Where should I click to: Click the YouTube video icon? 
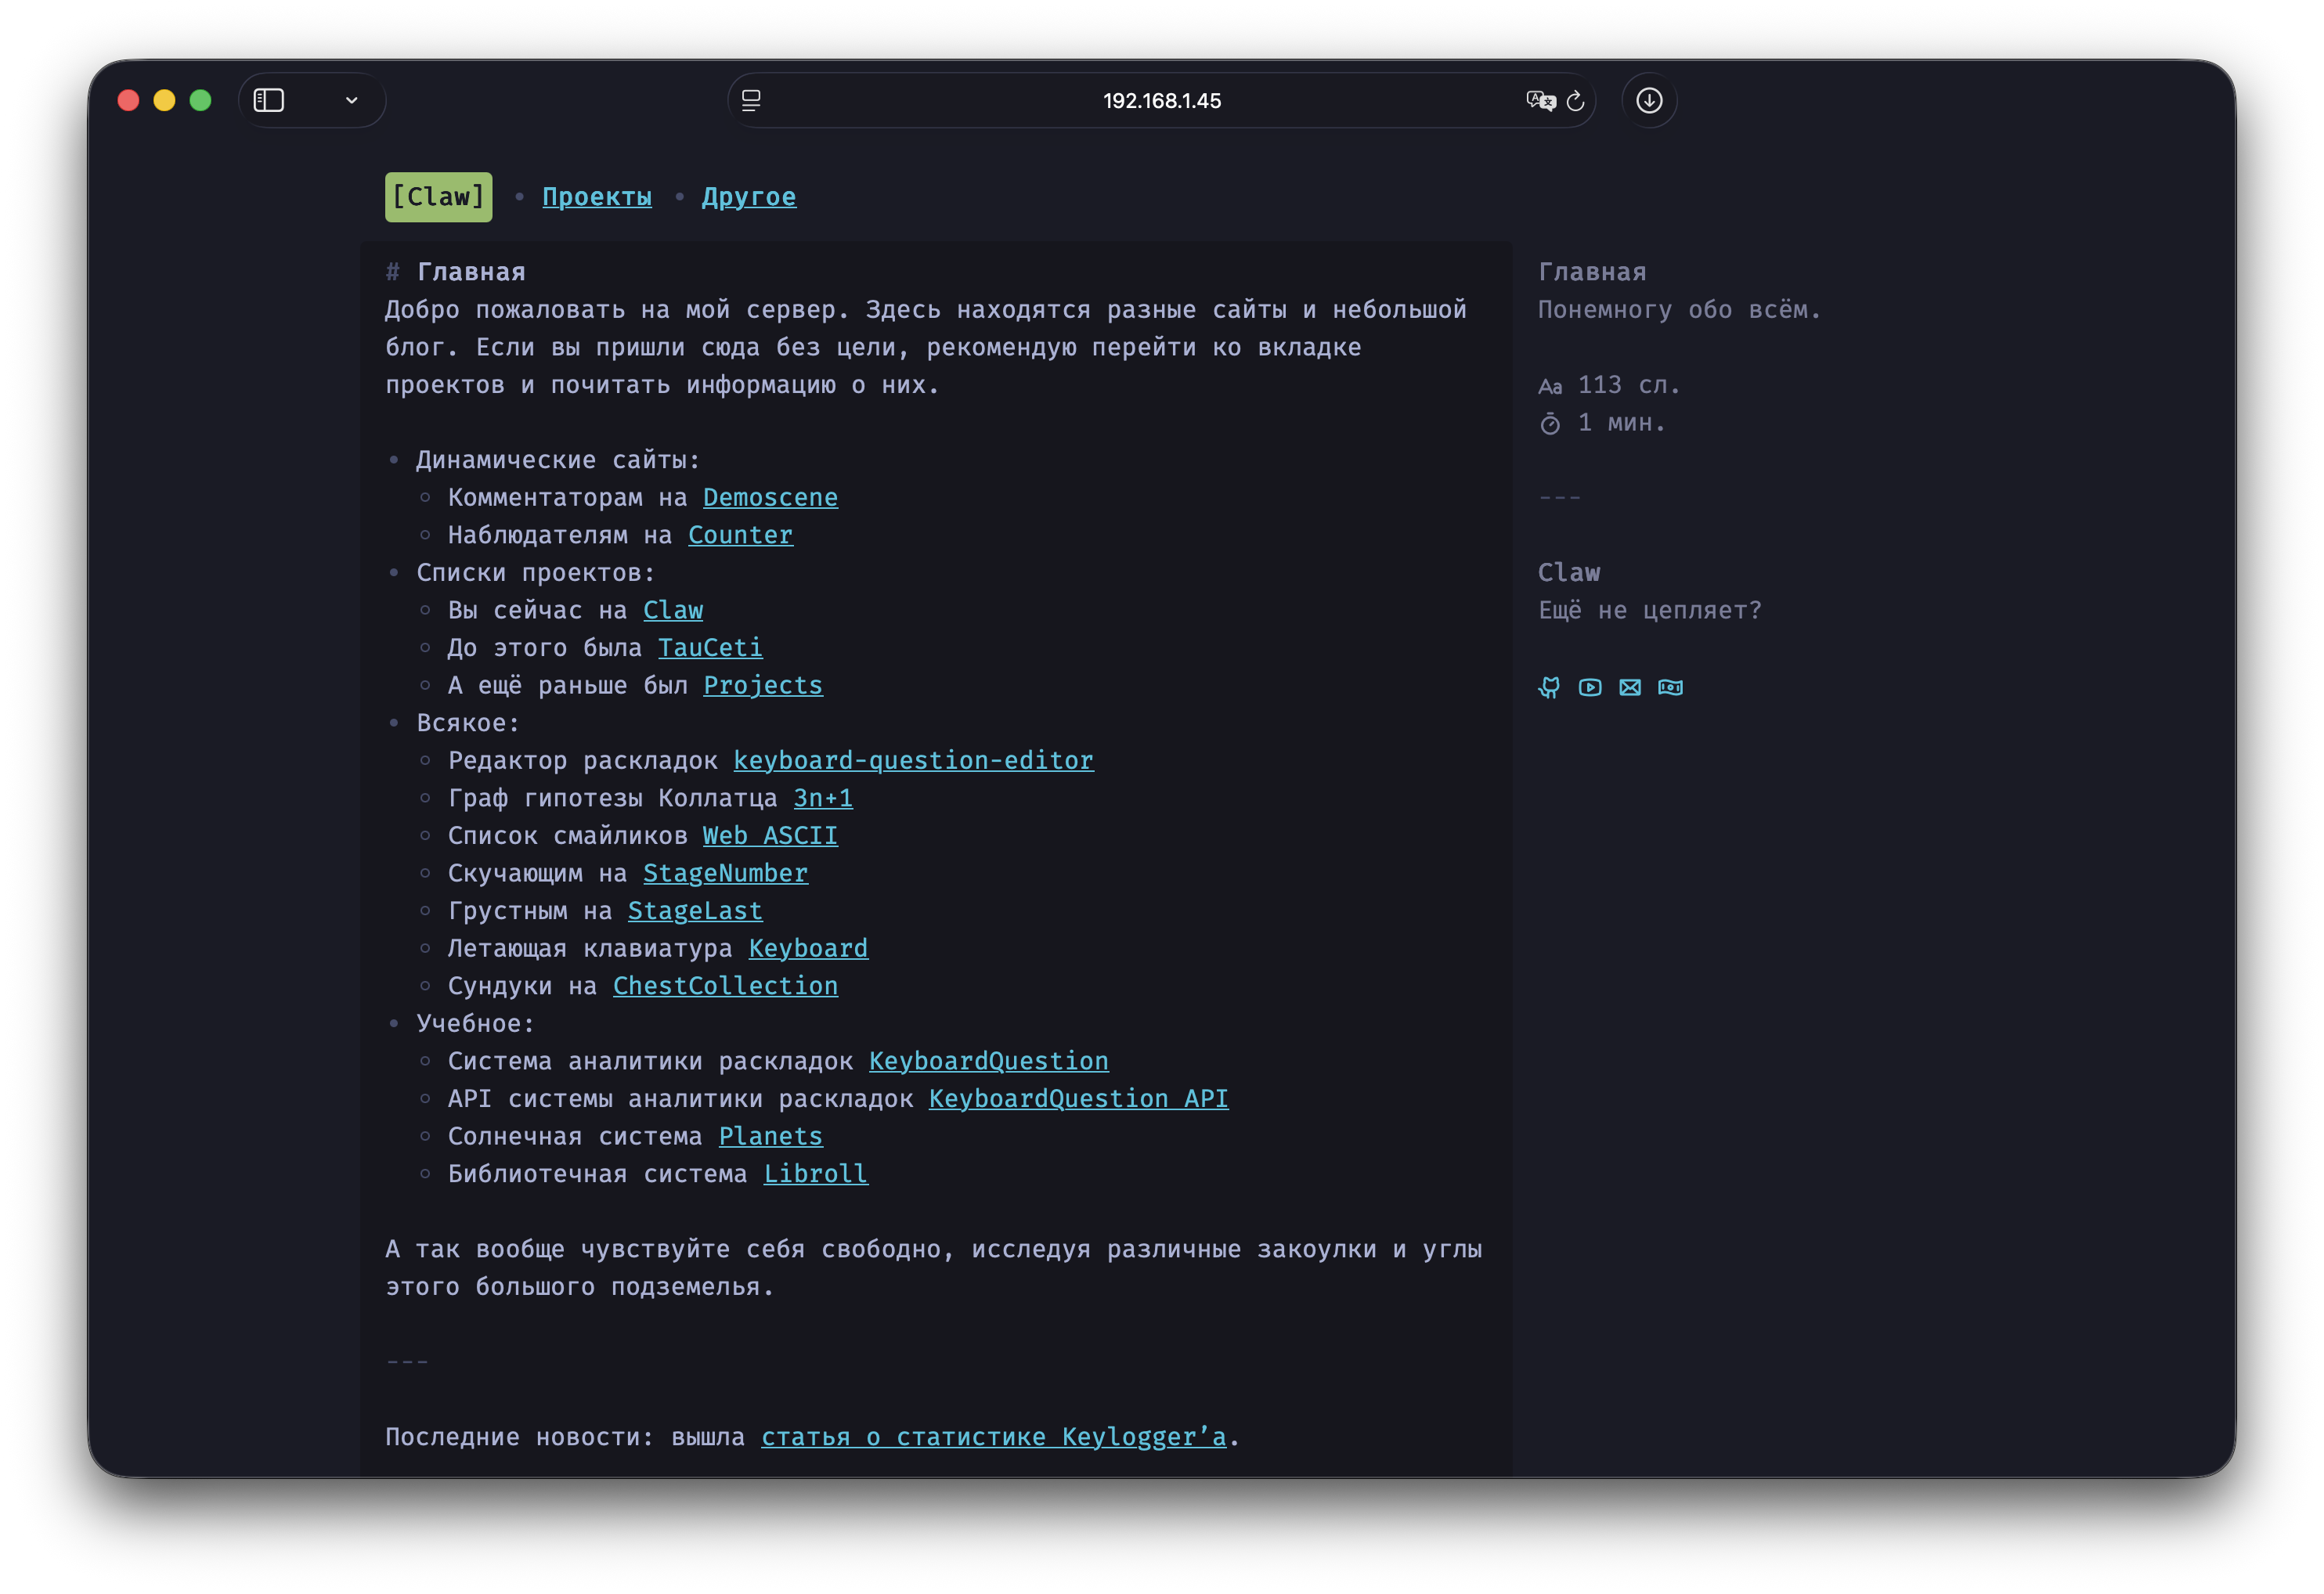[x=1590, y=687]
